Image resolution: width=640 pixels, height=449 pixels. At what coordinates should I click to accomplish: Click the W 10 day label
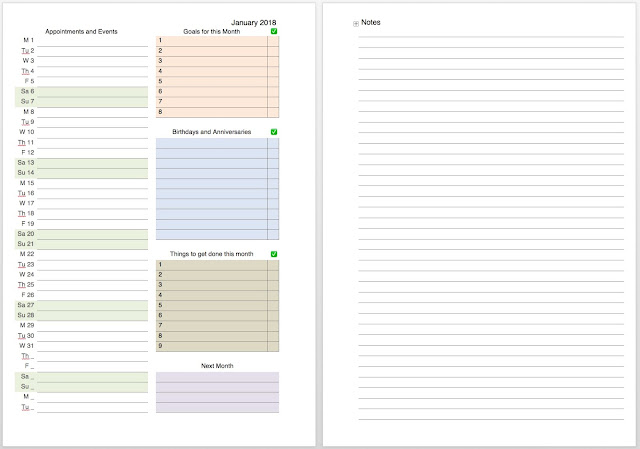(27, 132)
